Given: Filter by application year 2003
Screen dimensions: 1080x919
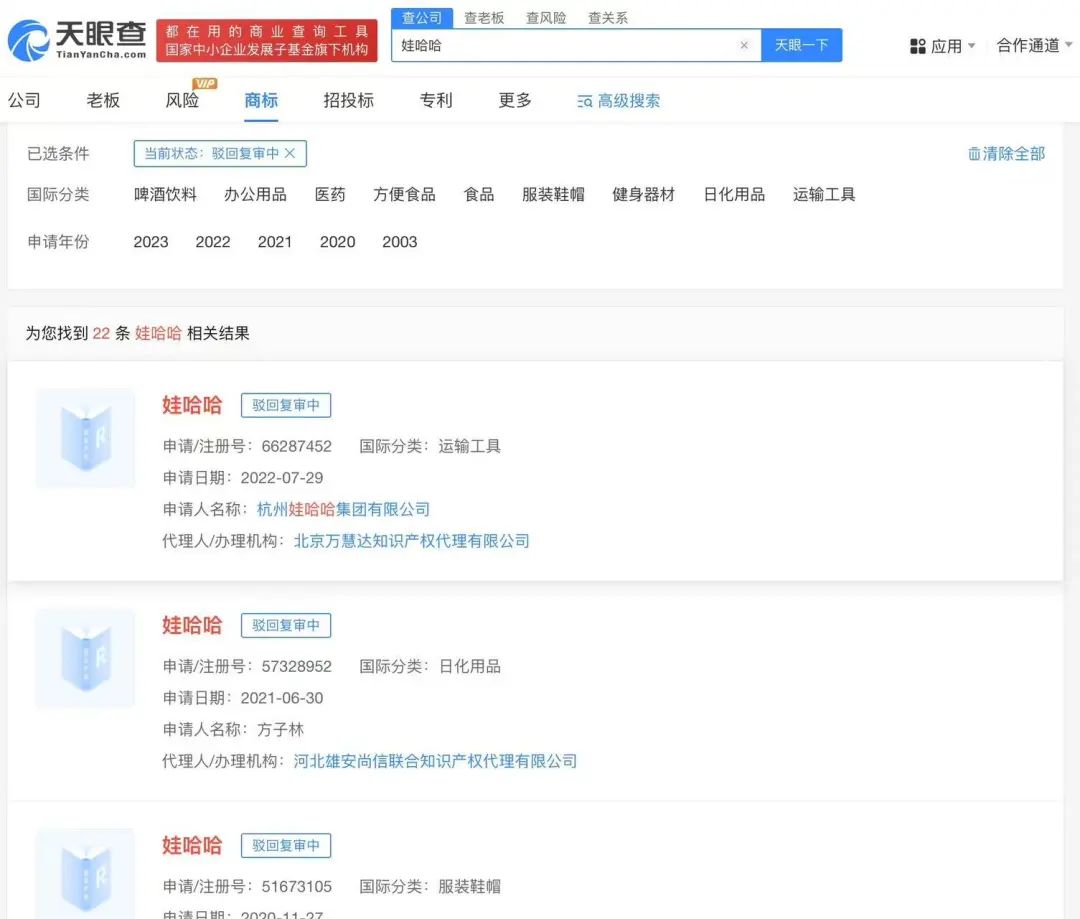Looking at the screenshot, I should (x=399, y=242).
